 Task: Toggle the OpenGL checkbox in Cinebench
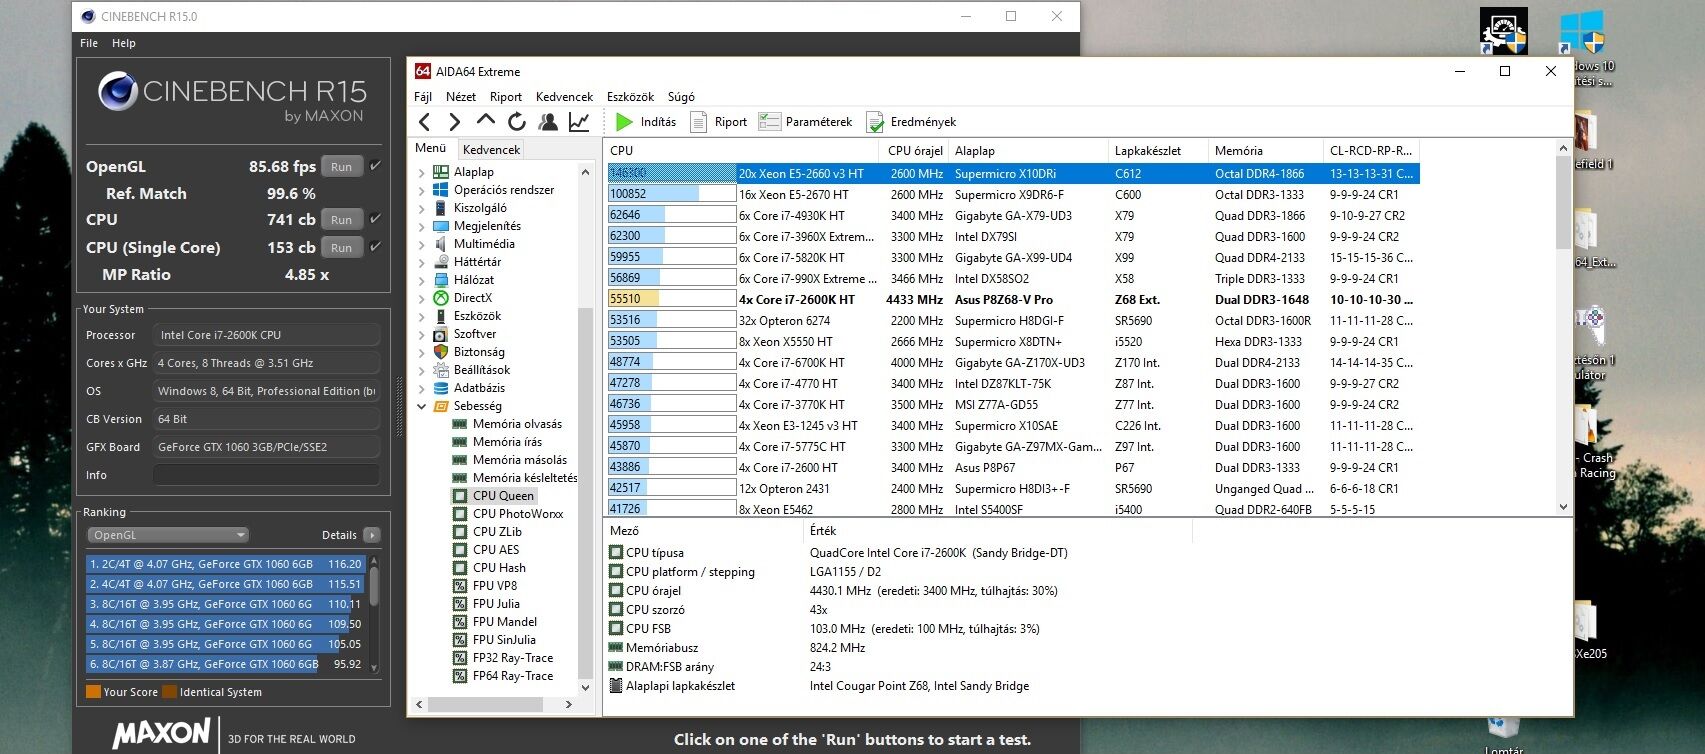pos(375,166)
